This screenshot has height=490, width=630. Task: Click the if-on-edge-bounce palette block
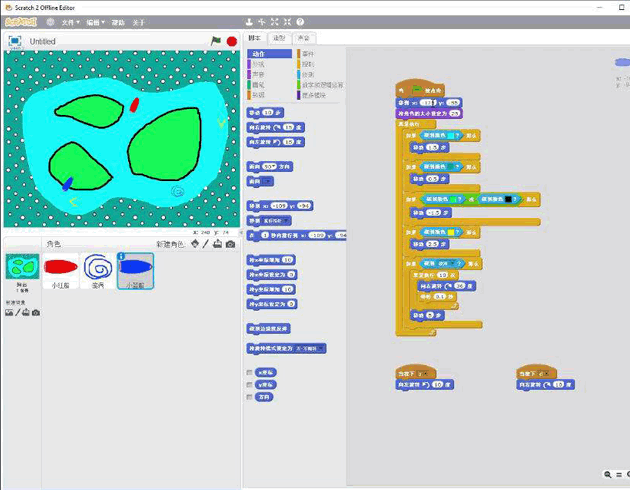[268, 329]
